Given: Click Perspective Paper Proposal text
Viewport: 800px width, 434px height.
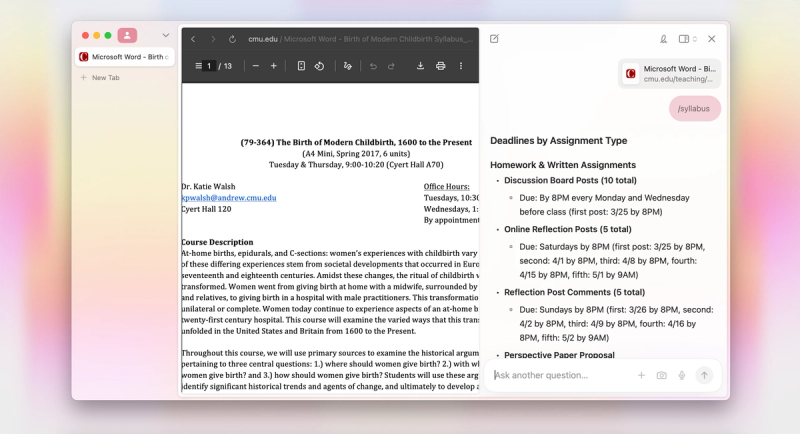Looking at the screenshot, I should [559, 355].
